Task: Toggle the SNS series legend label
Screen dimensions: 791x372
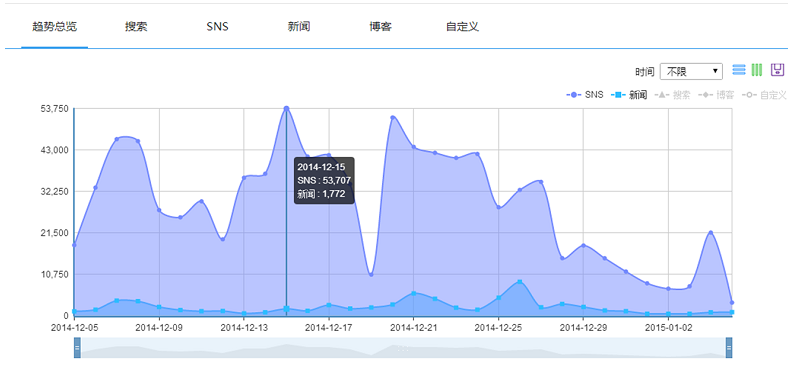Action: click(x=594, y=95)
